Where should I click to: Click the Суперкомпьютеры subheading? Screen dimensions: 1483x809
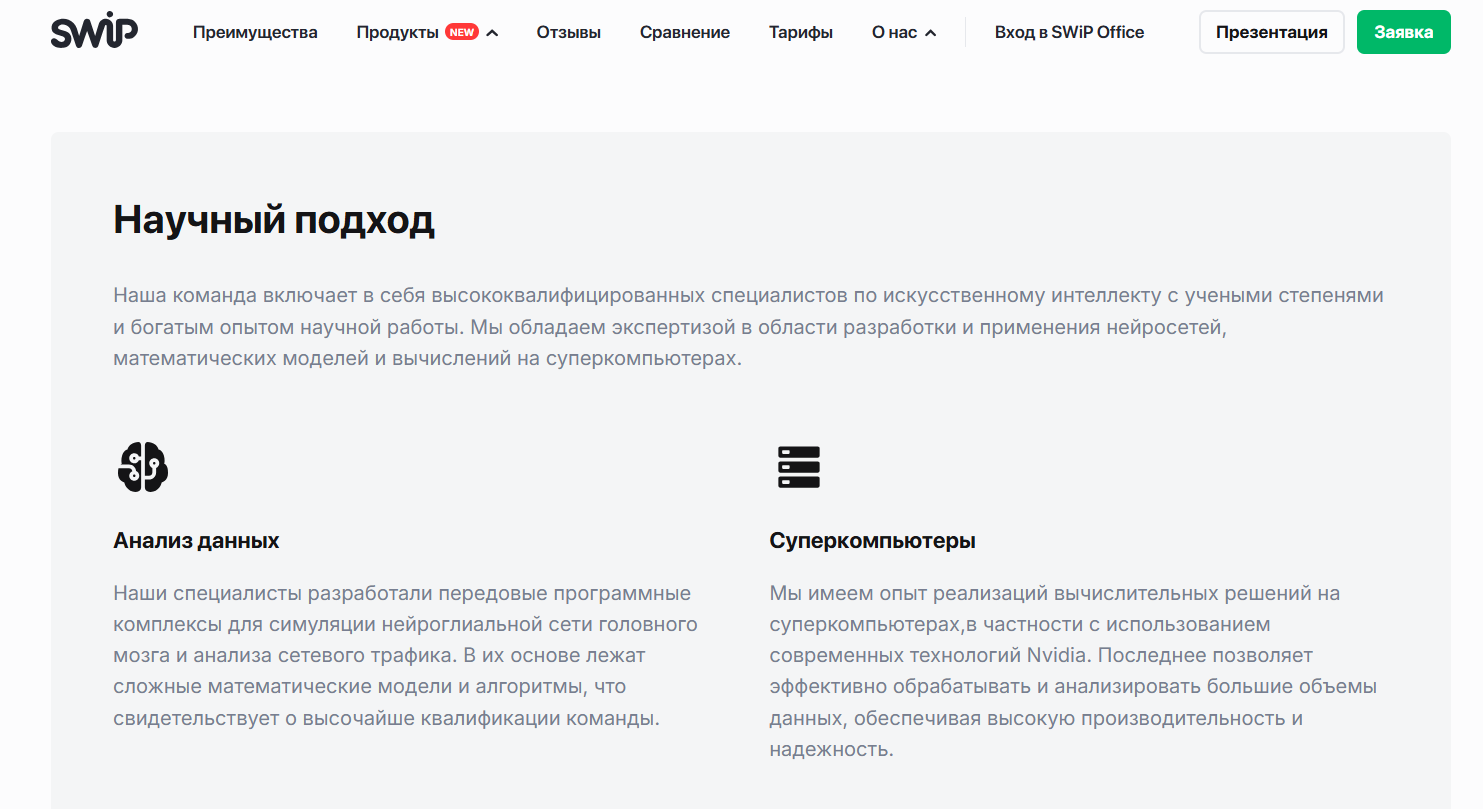coord(872,541)
